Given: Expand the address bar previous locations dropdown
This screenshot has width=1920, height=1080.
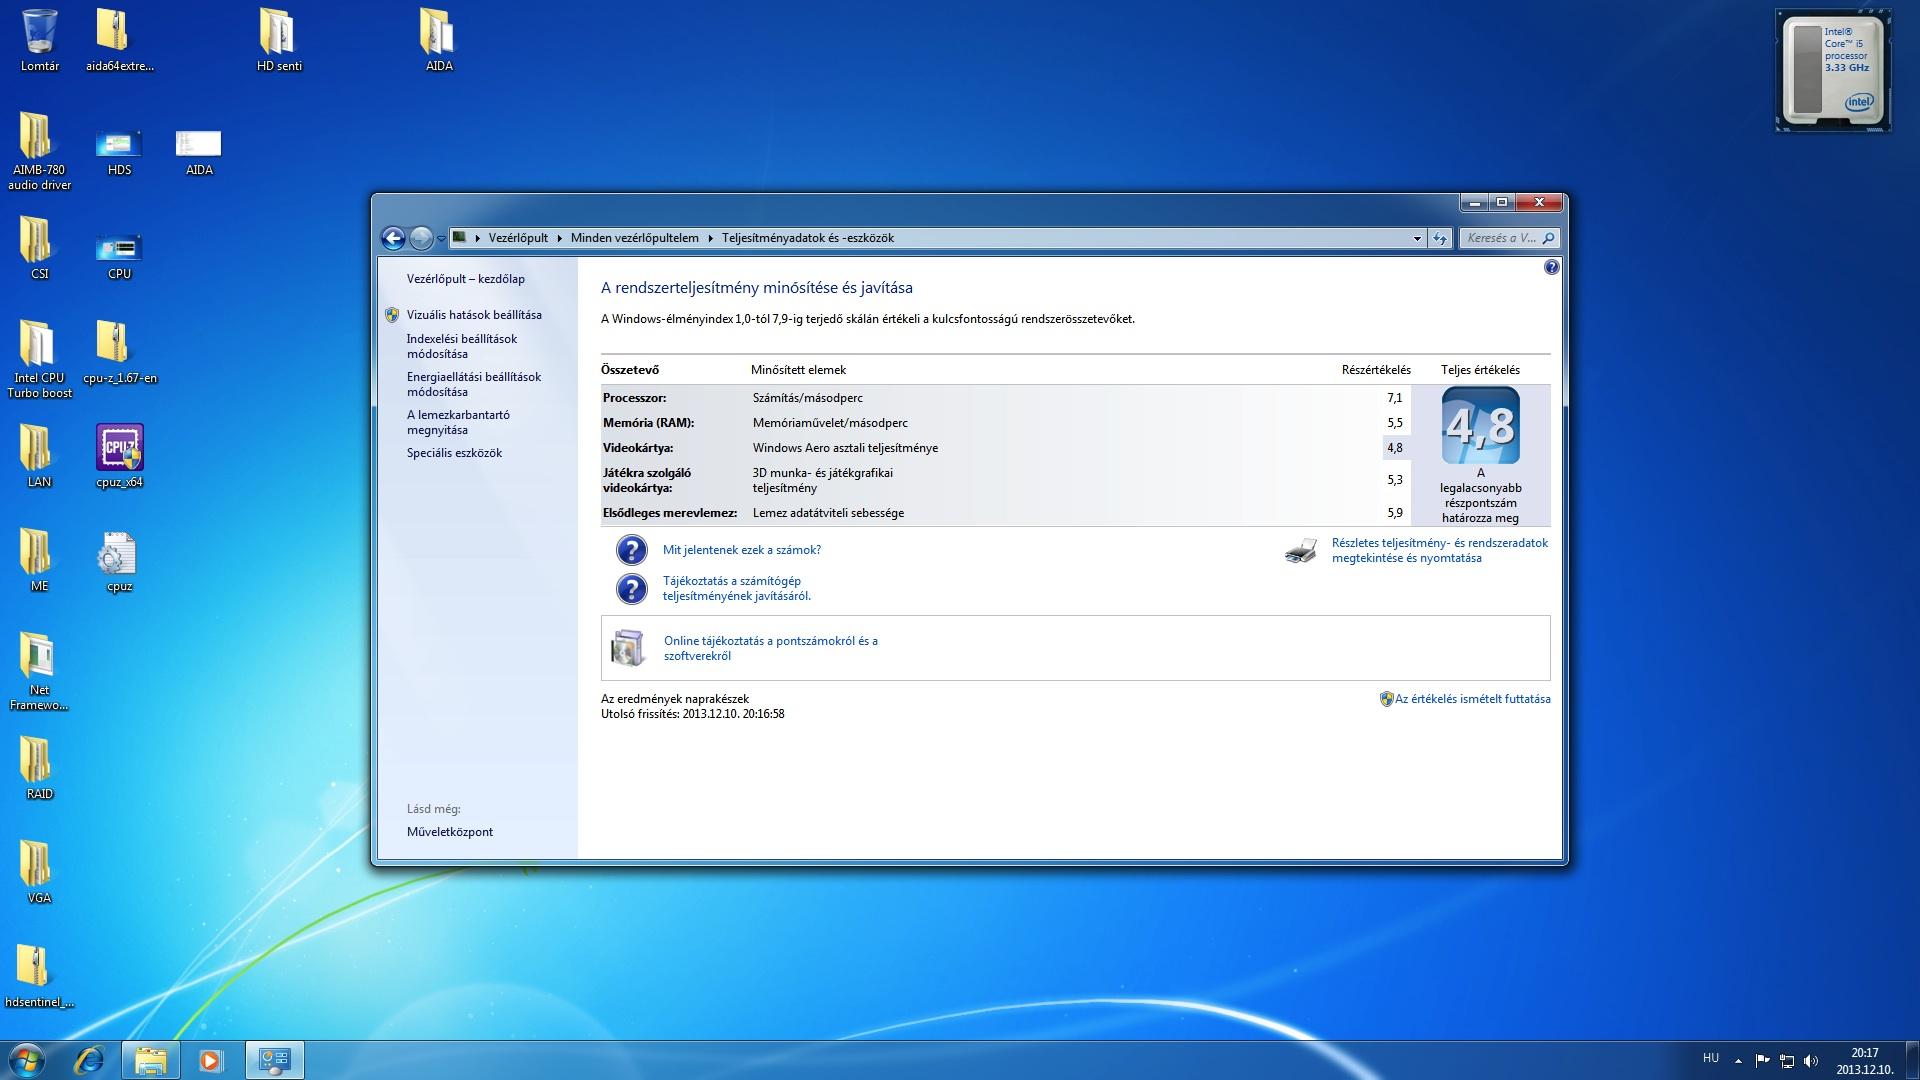Looking at the screenshot, I should (1417, 238).
